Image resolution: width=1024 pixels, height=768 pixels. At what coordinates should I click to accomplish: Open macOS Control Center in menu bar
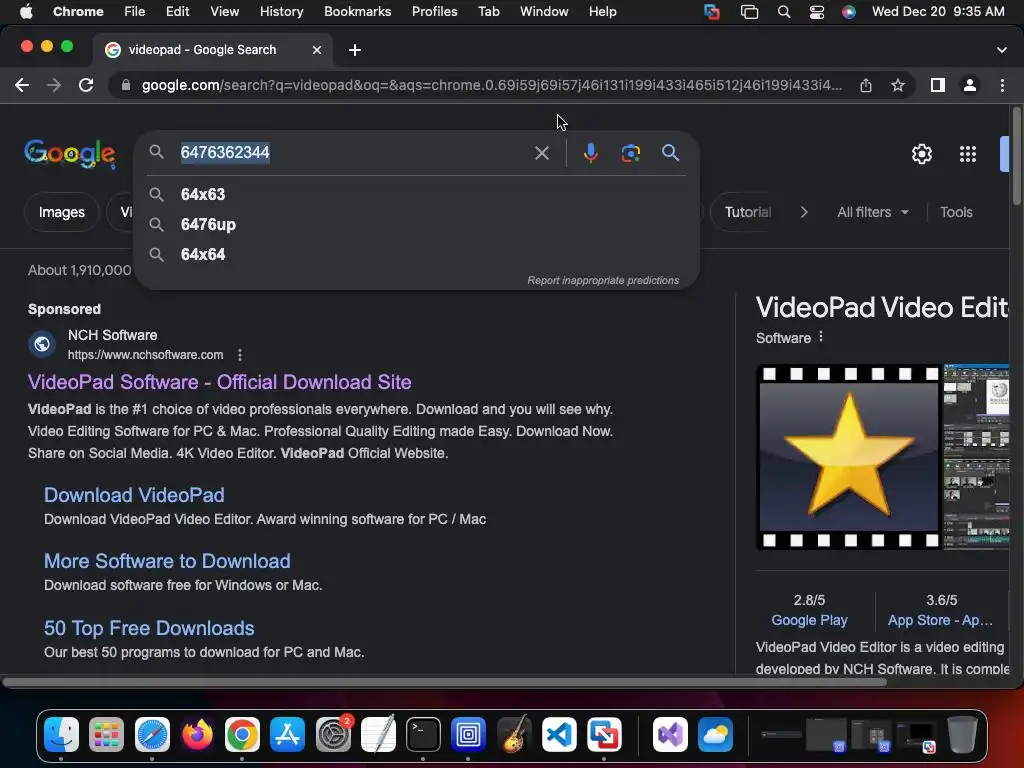coord(816,12)
